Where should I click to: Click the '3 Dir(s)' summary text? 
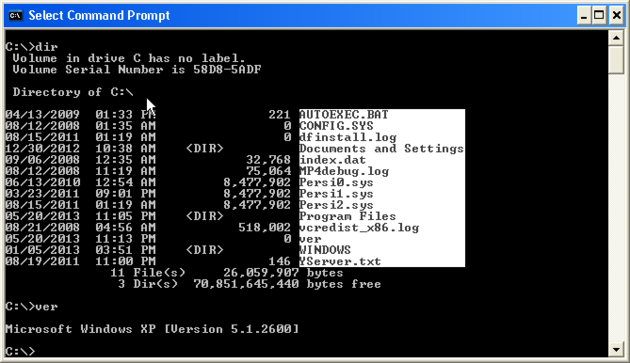[148, 284]
